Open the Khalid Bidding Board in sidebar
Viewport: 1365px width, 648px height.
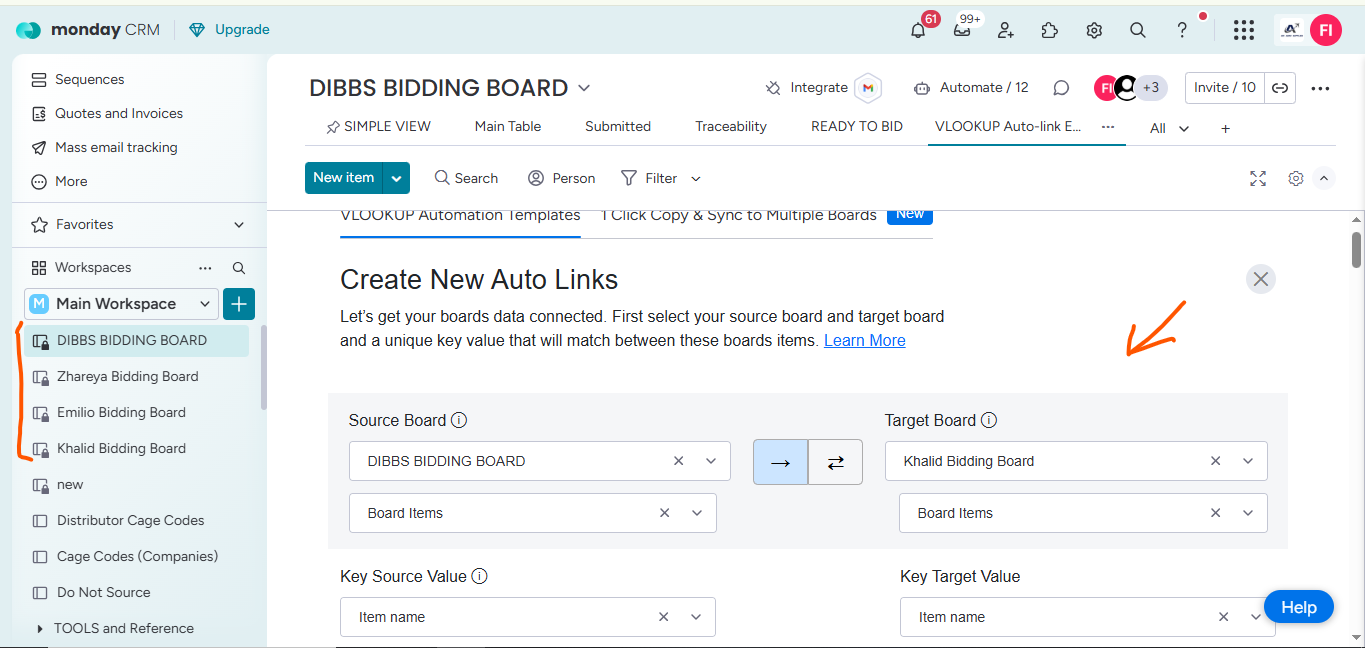pyautogui.click(x=121, y=448)
